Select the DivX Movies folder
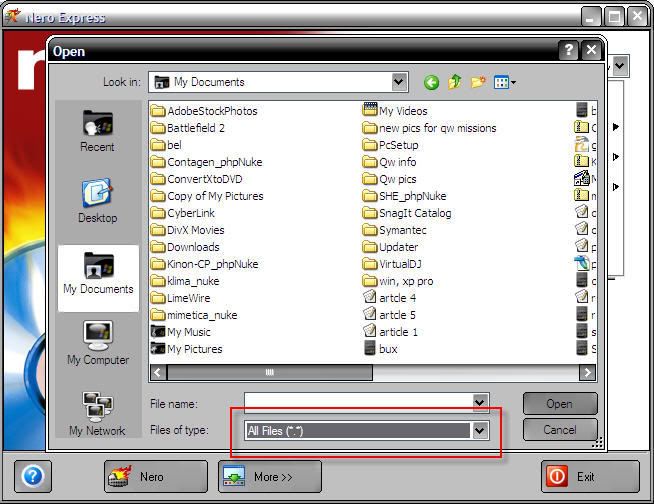Screen dimensions: 654x504 pos(187,230)
